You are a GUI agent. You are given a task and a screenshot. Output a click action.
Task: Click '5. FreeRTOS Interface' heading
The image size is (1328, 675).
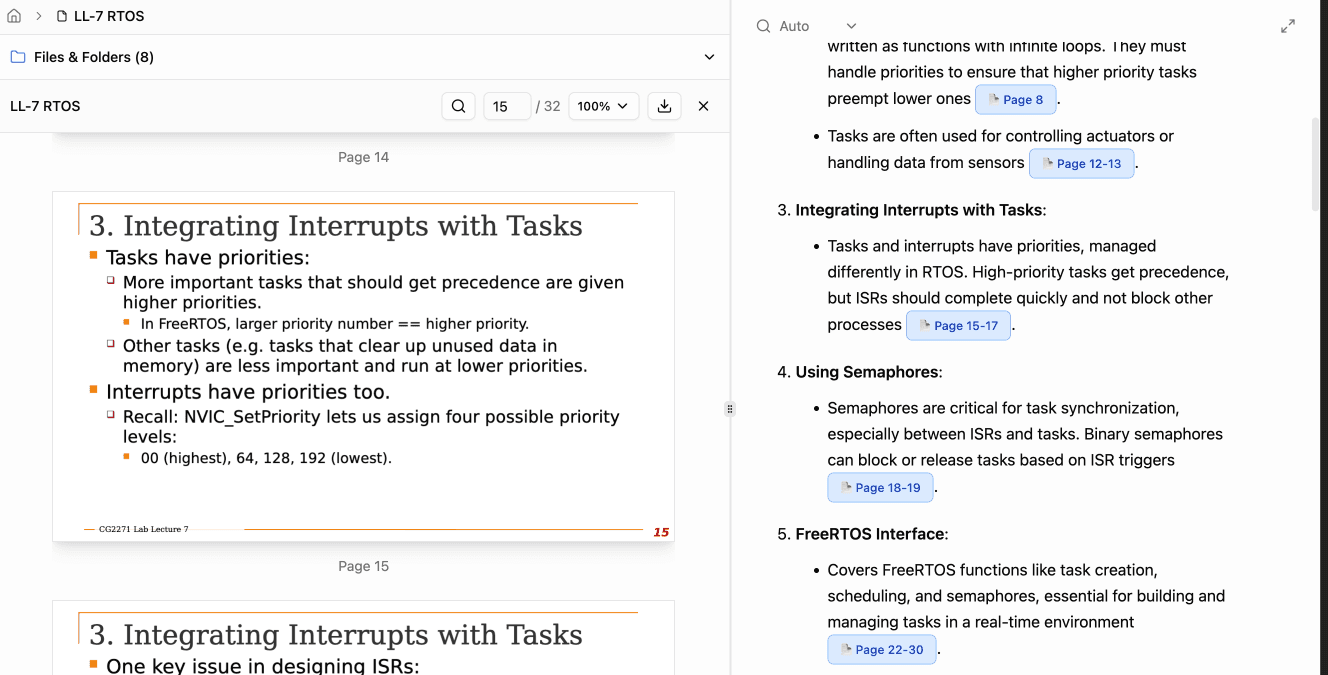coord(870,534)
